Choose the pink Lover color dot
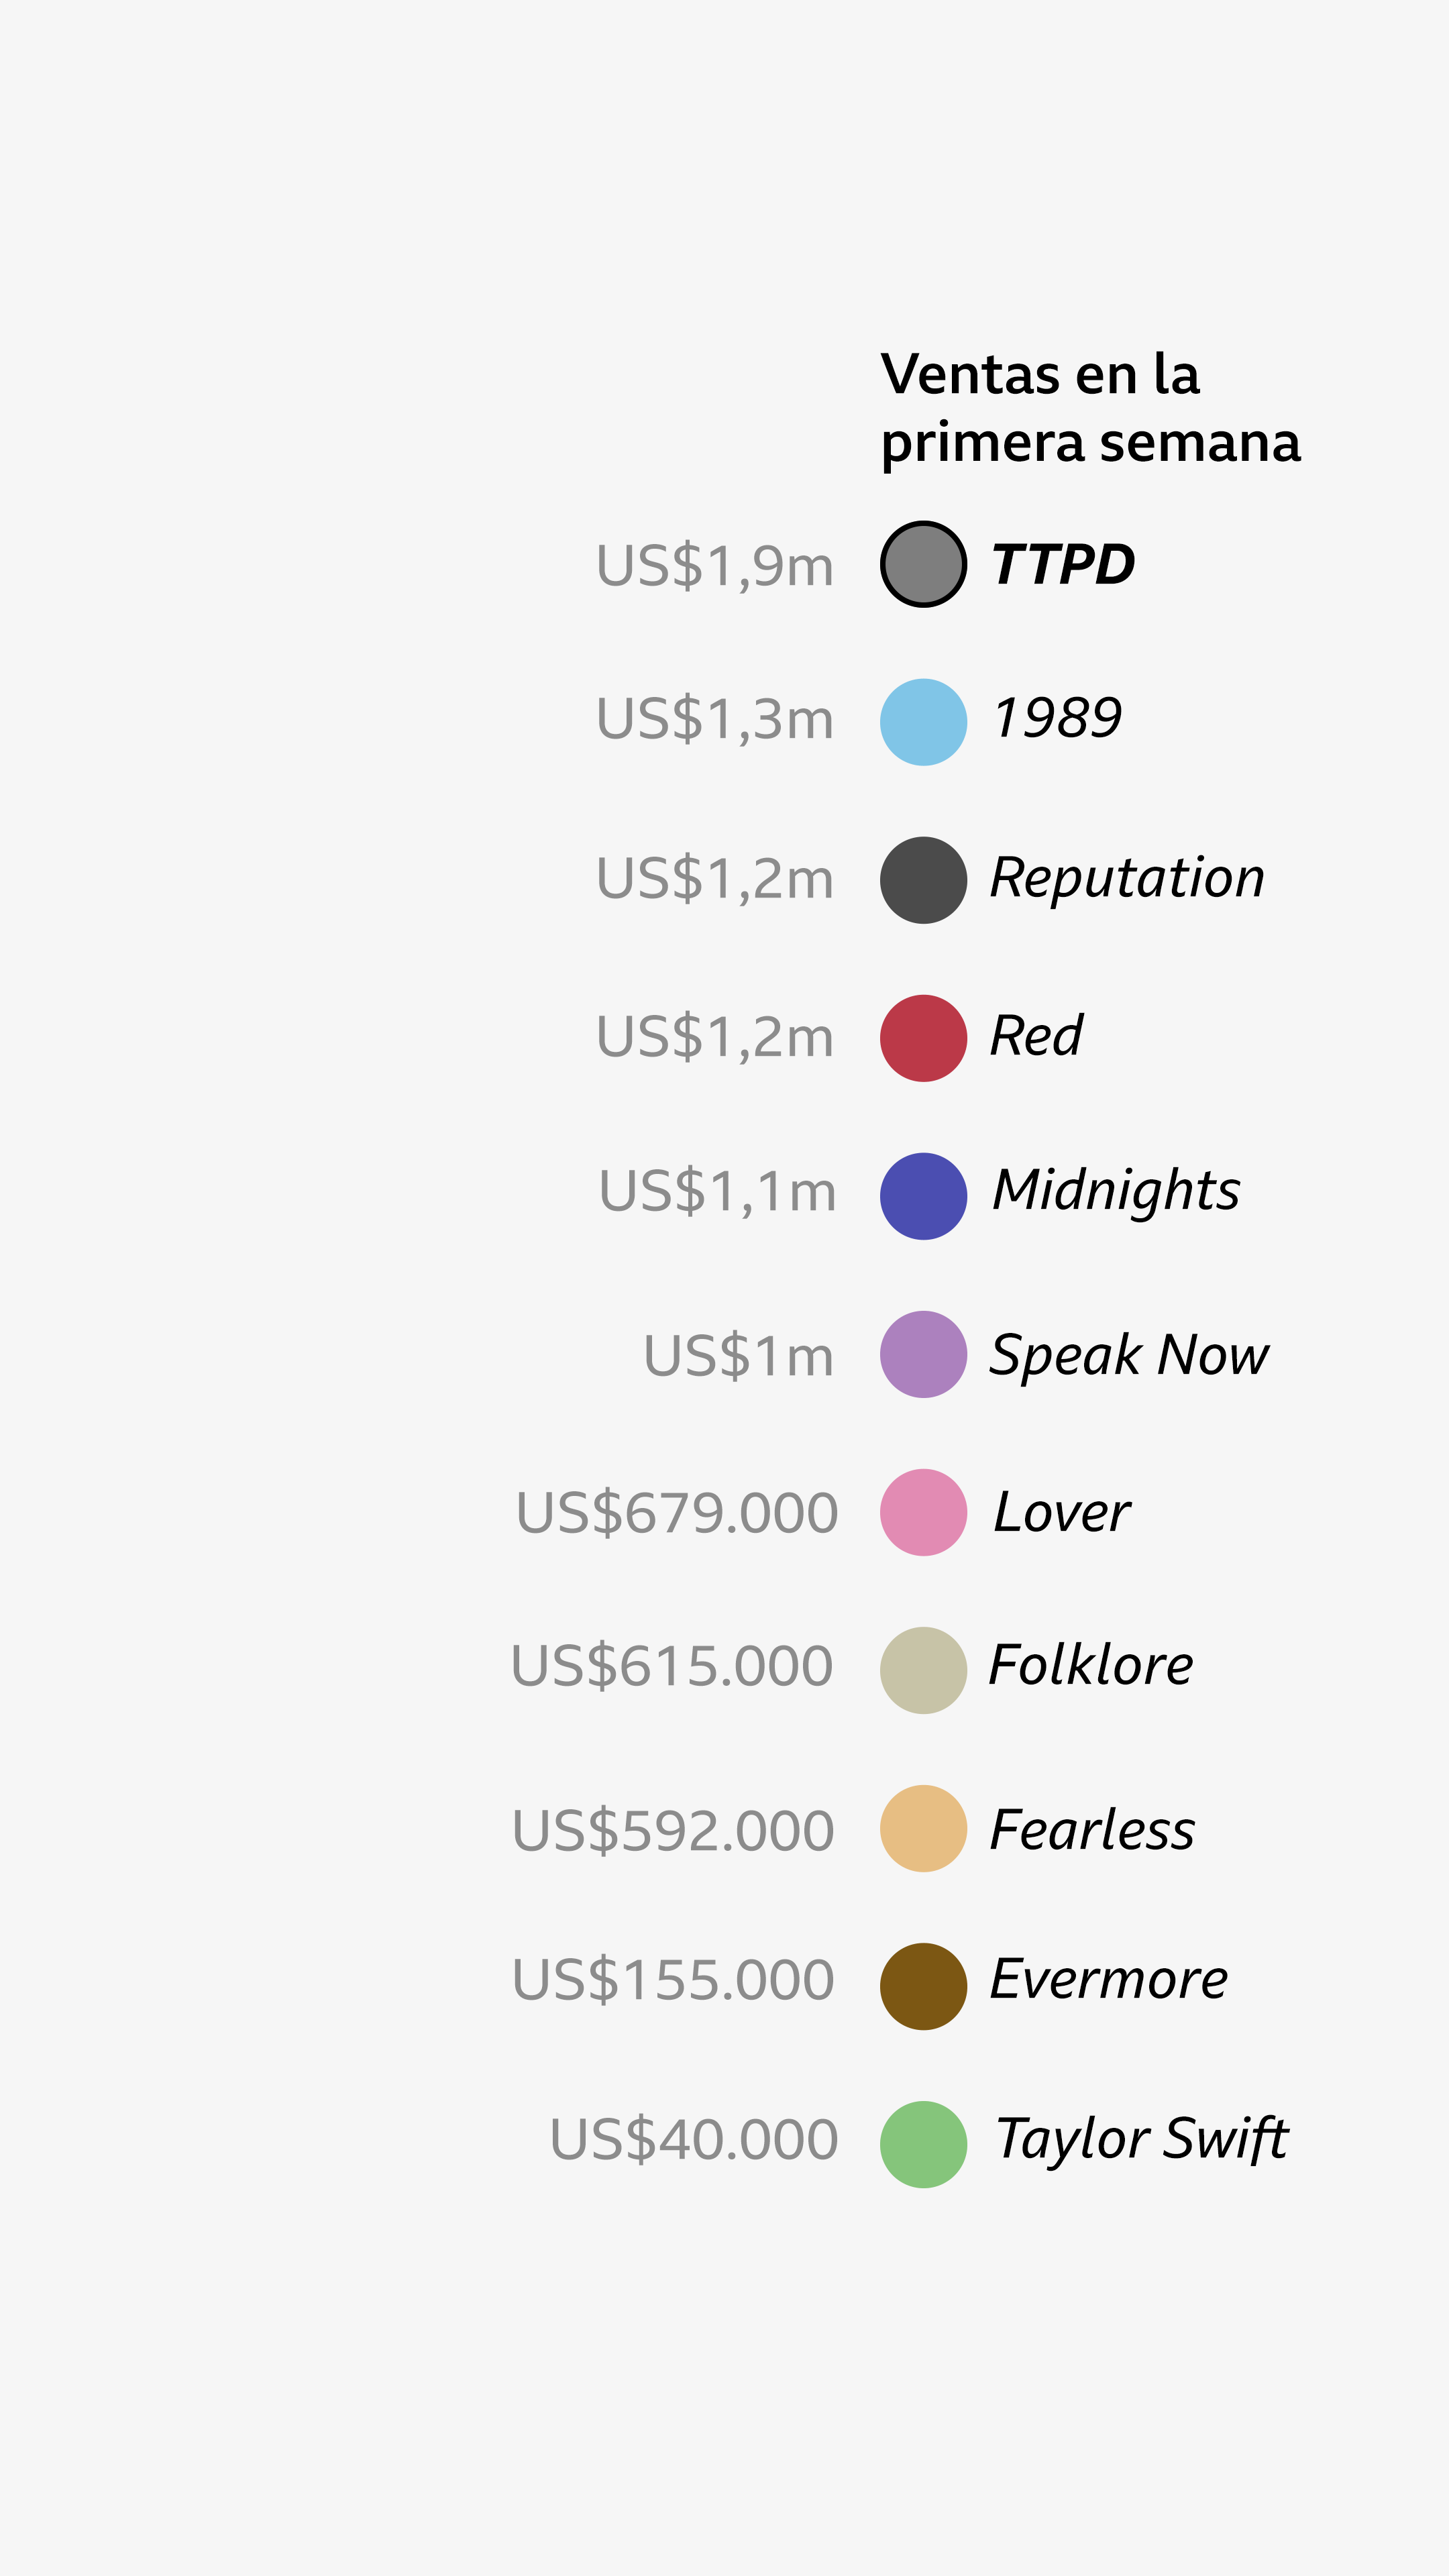 pos(923,1512)
